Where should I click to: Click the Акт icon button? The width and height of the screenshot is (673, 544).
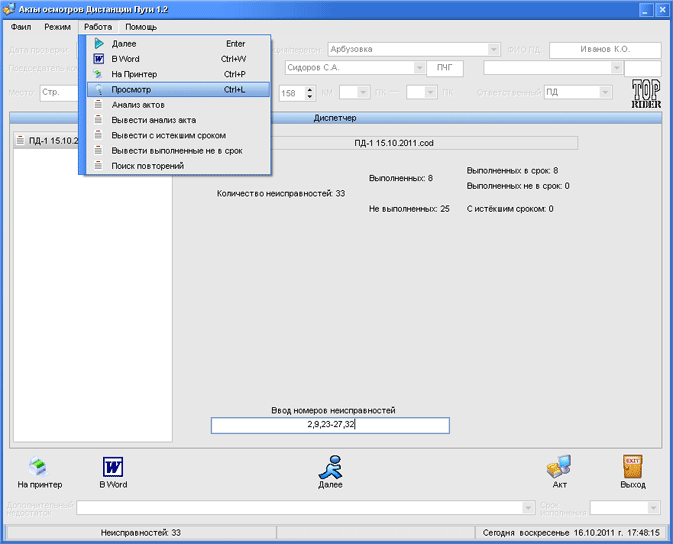click(559, 467)
